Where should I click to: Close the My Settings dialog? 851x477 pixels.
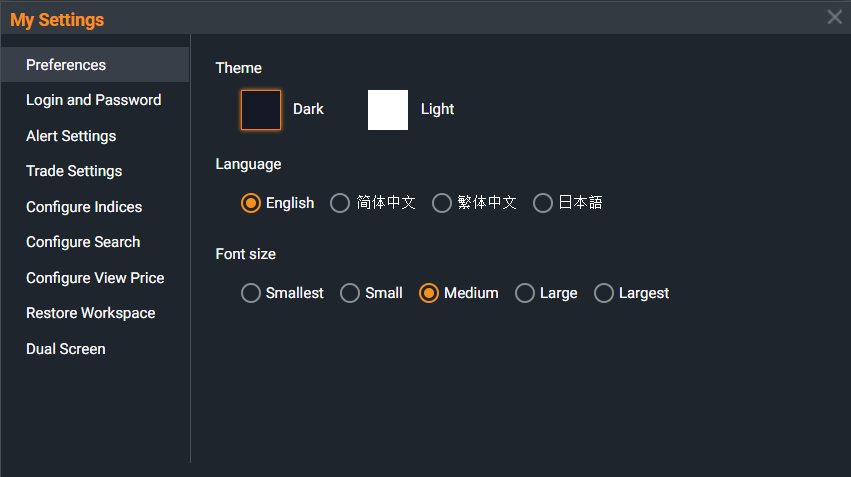pyautogui.click(x=834, y=17)
